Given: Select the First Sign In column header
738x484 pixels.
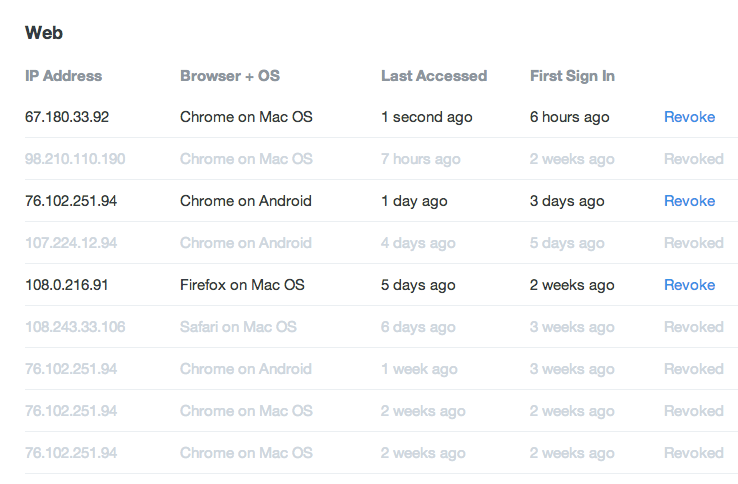Looking at the screenshot, I should point(572,76).
